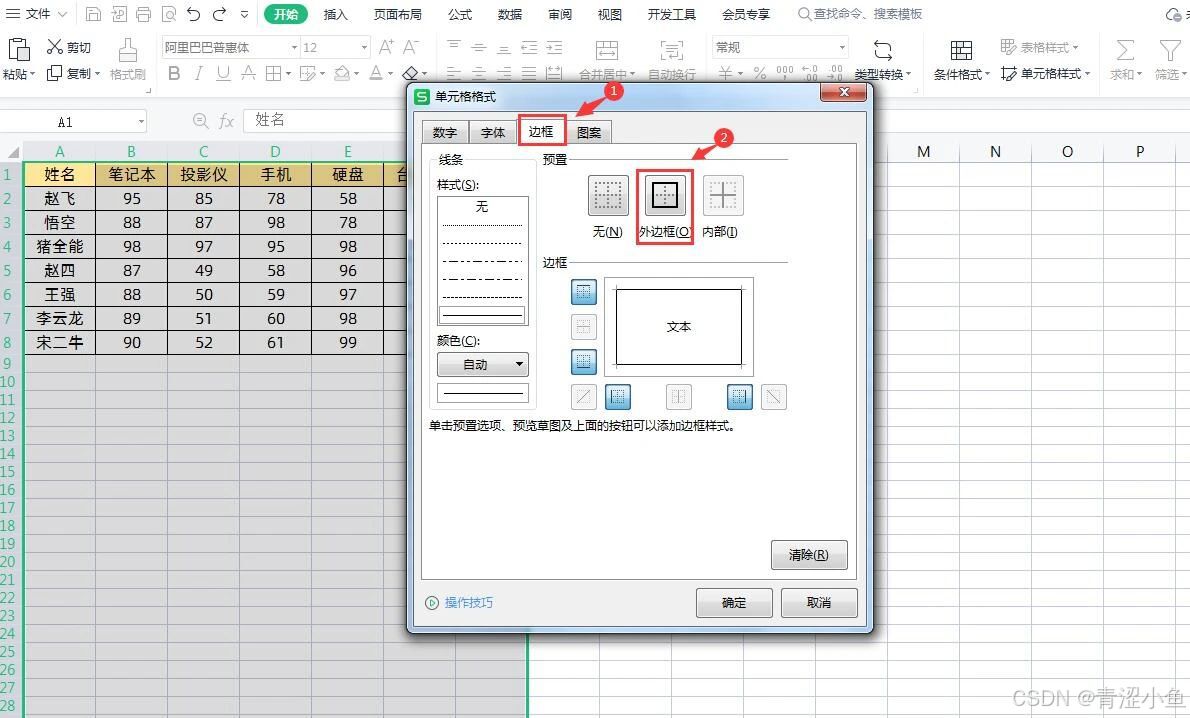Toggle the inside vertical border button
Screen dimensions: 1190x718
coord(678,396)
